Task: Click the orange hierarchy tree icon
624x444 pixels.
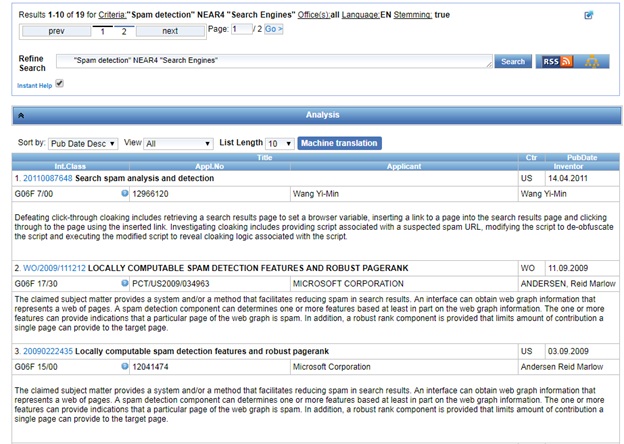Action: pos(592,62)
